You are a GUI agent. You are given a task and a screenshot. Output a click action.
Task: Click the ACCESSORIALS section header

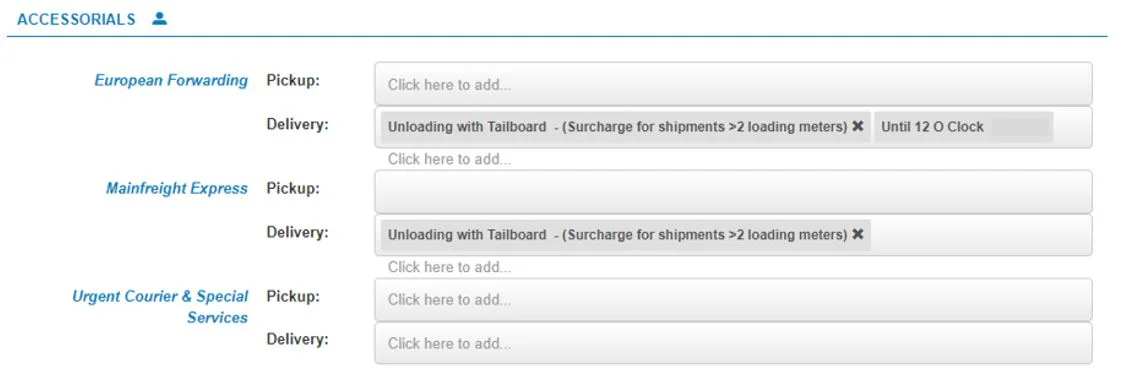click(x=76, y=20)
